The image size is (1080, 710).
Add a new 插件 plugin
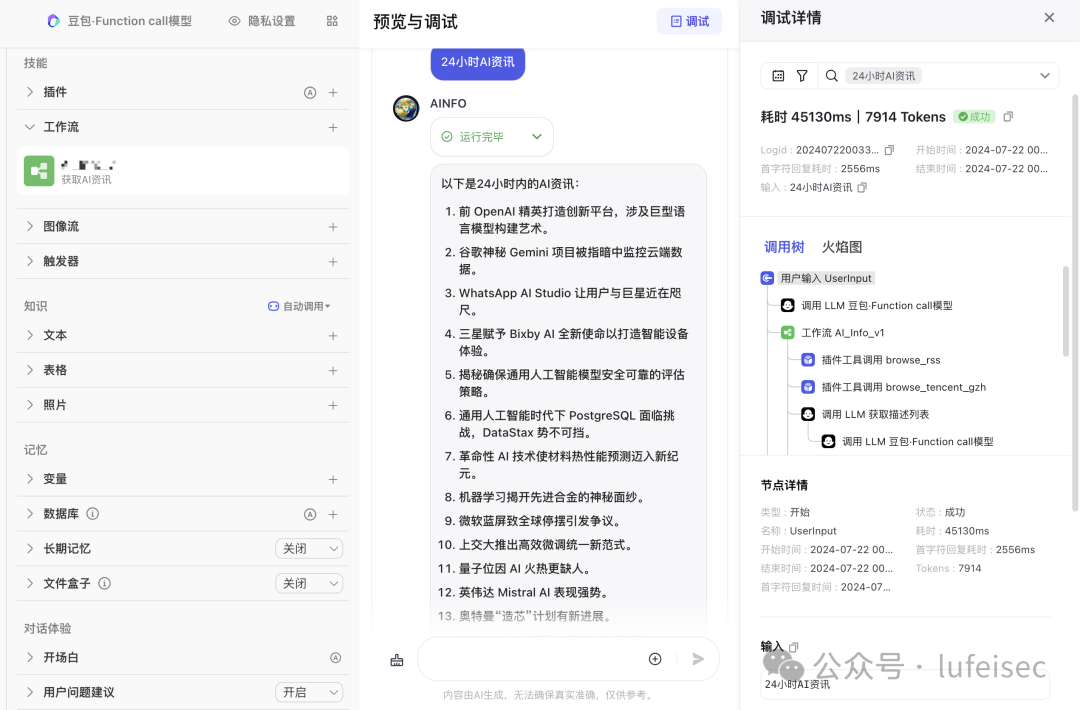pos(333,92)
